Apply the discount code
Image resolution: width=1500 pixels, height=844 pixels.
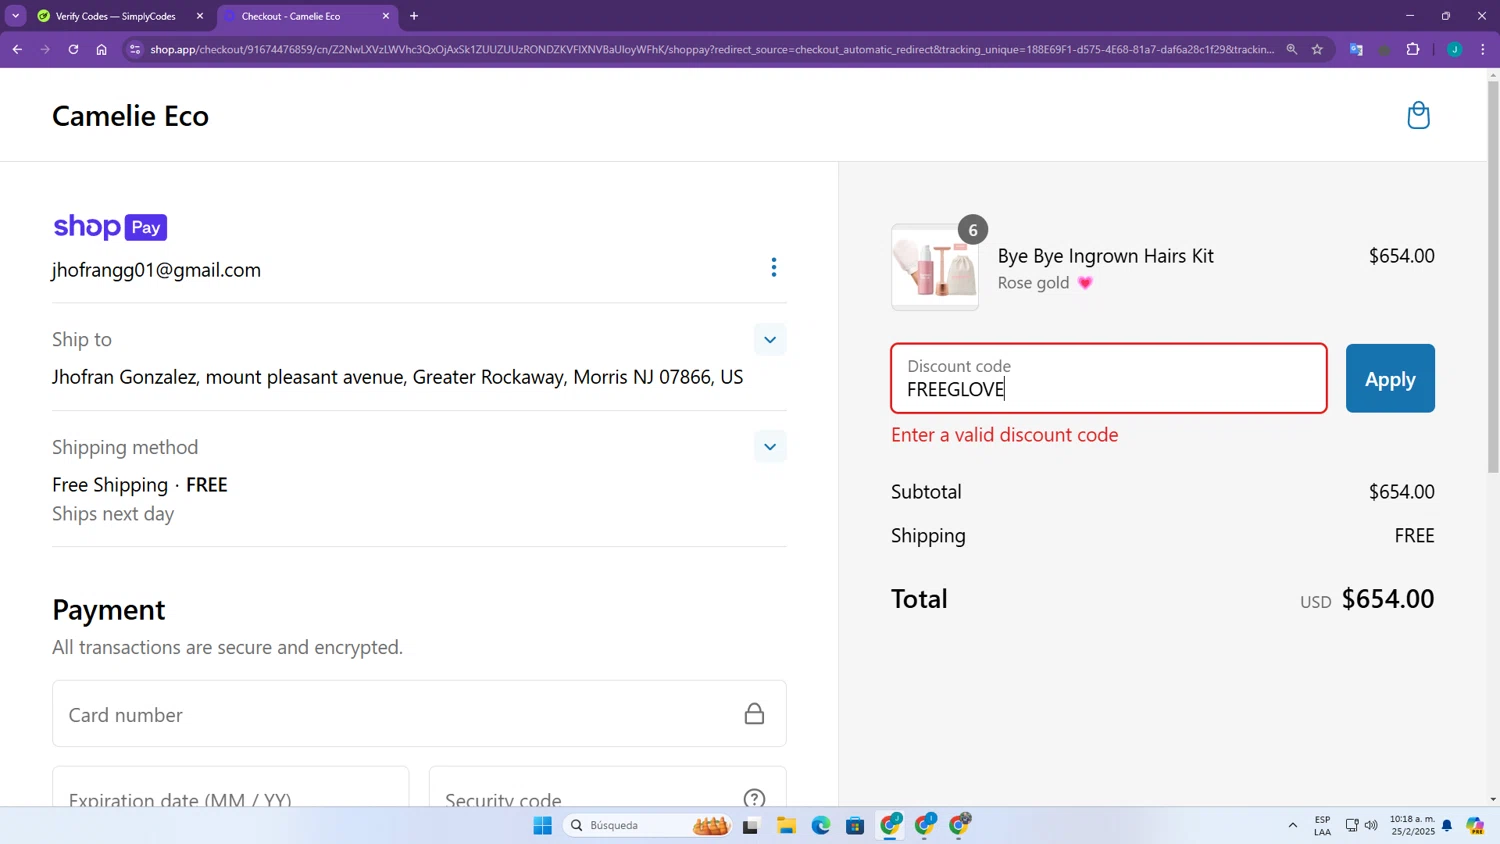click(x=1389, y=379)
